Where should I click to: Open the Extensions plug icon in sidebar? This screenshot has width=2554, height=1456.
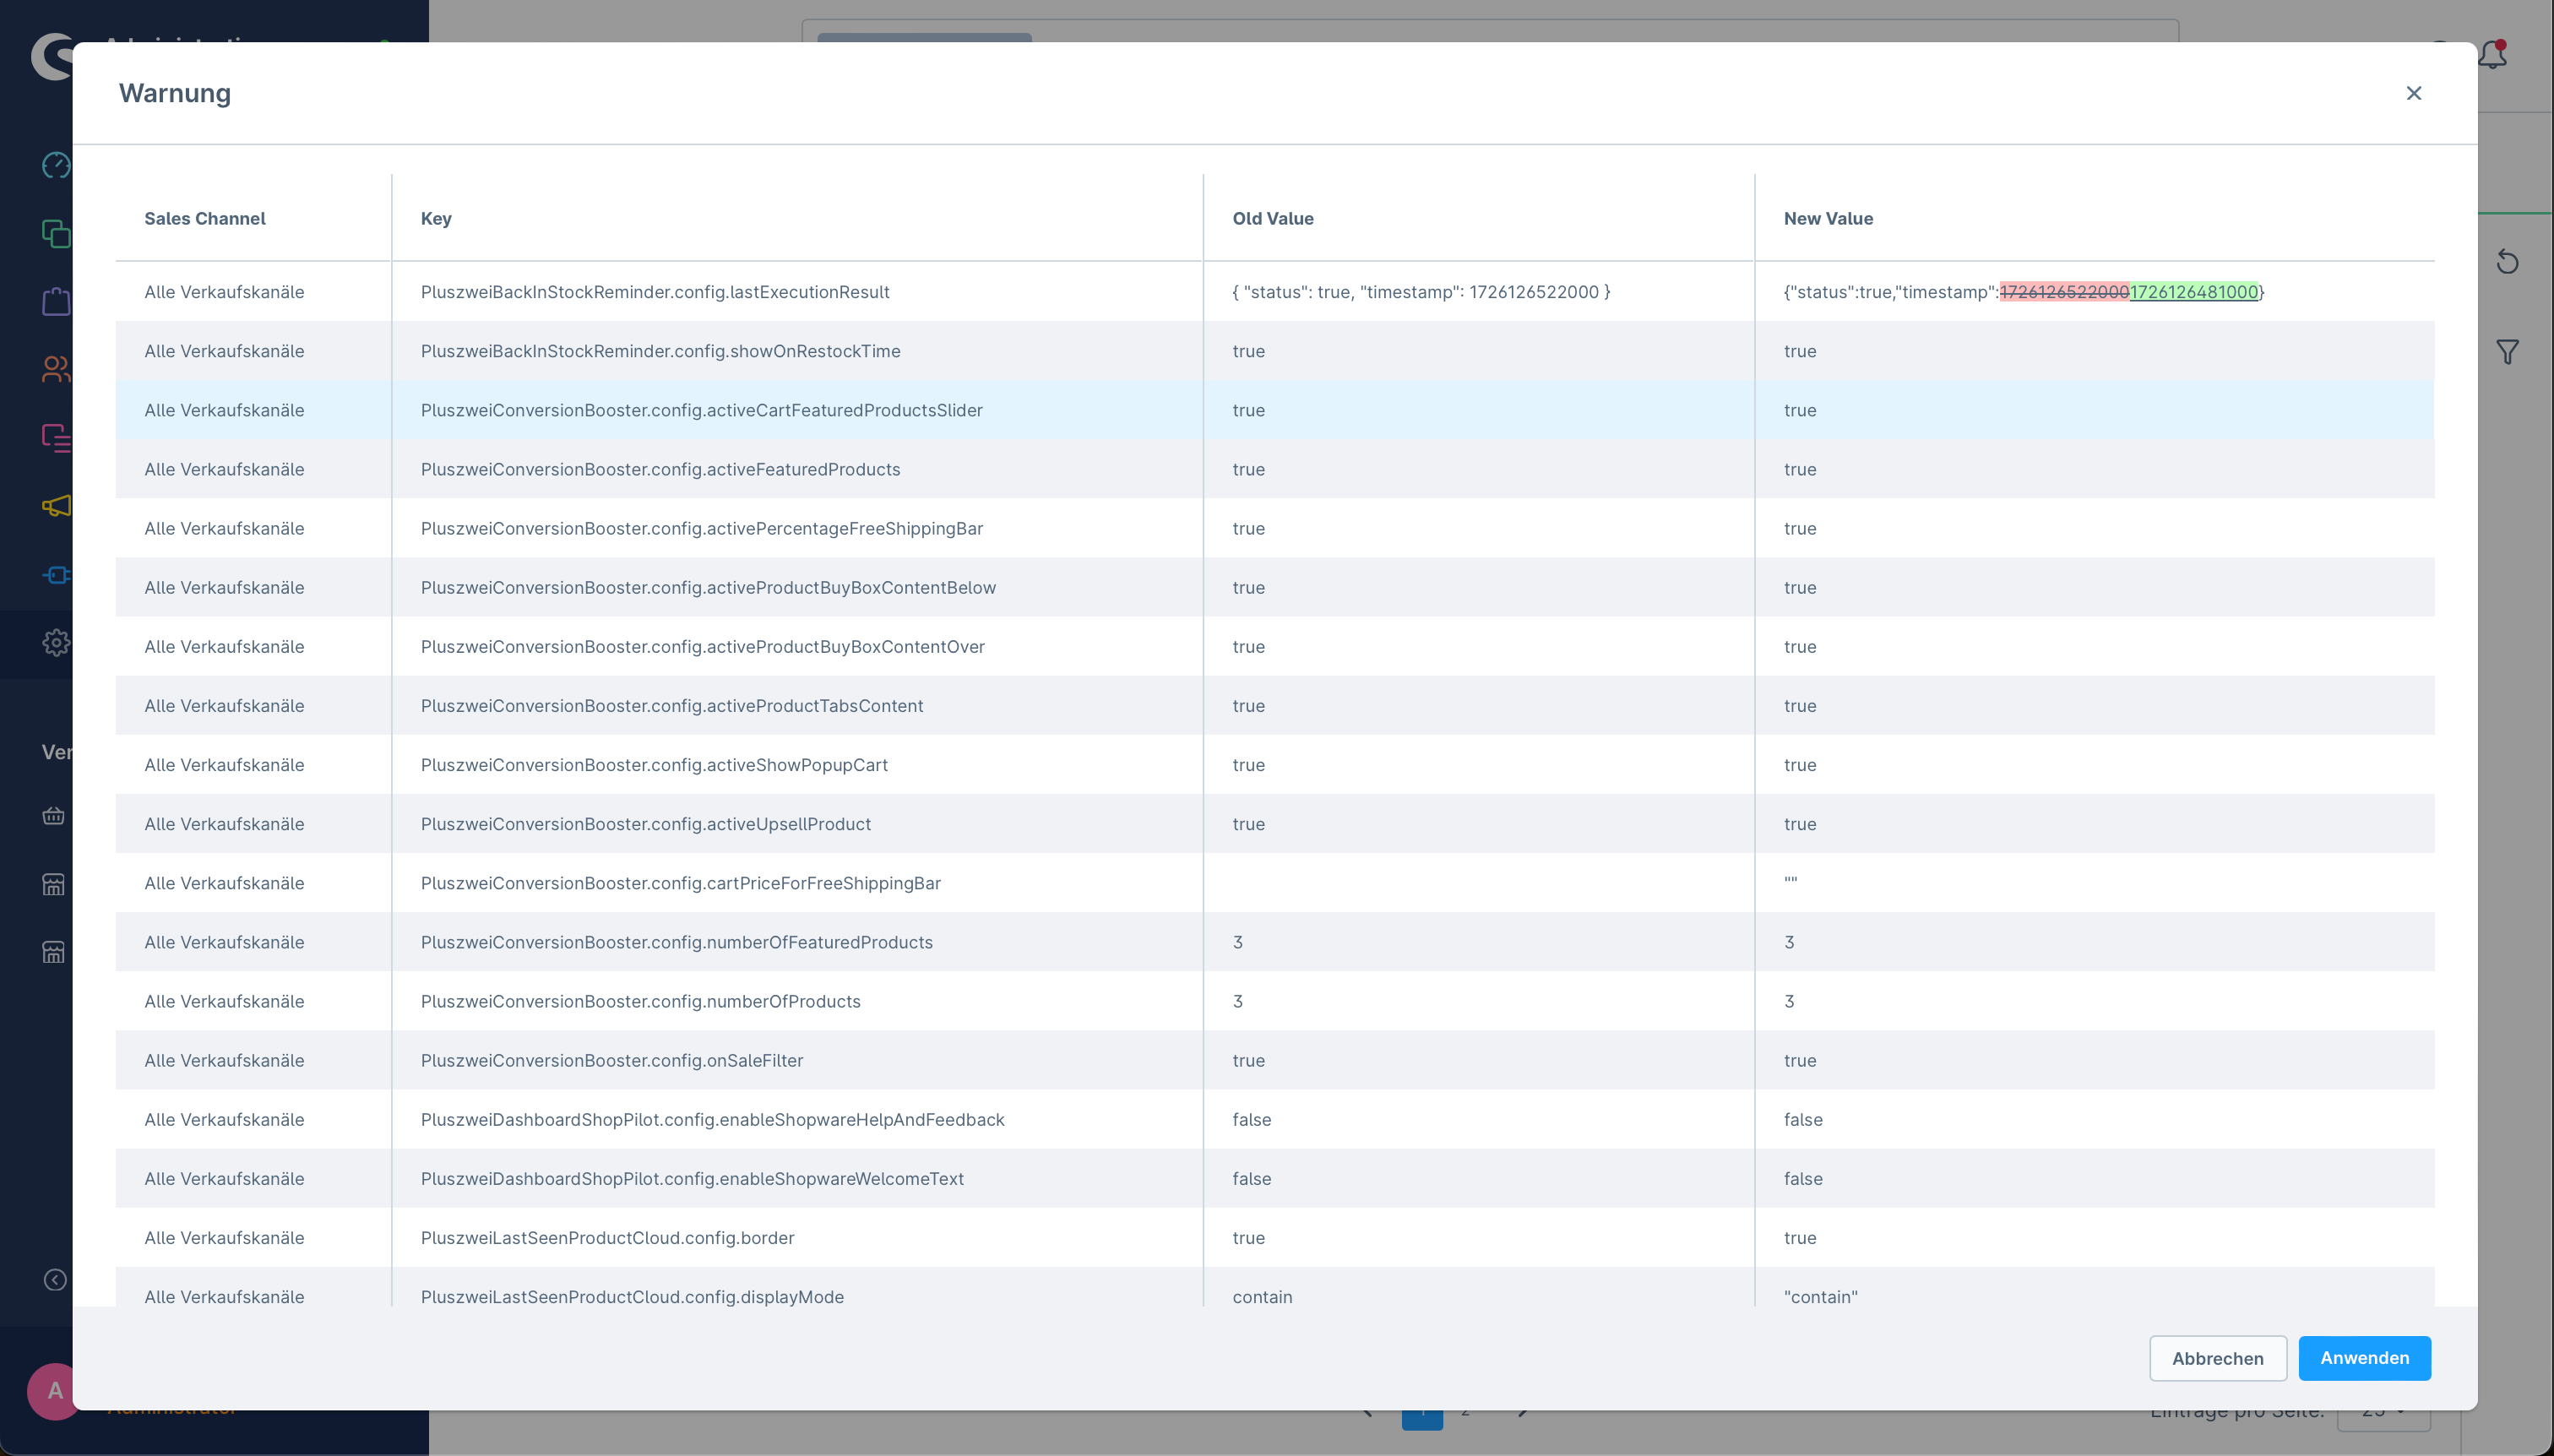click(x=56, y=574)
